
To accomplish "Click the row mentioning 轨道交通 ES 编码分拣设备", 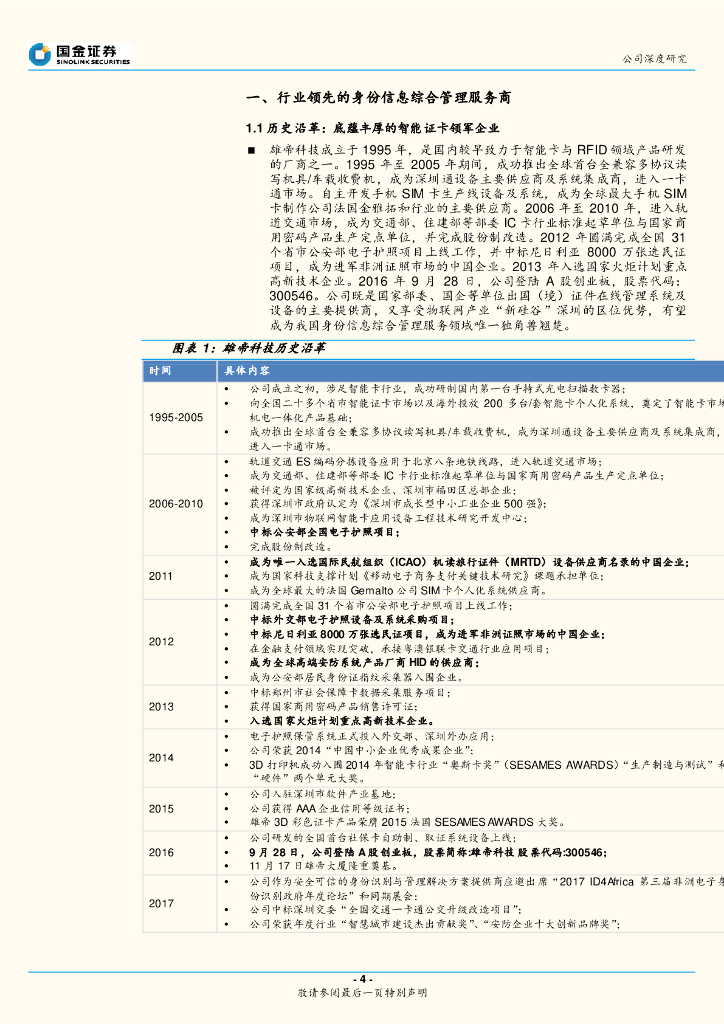I will 426,461.
